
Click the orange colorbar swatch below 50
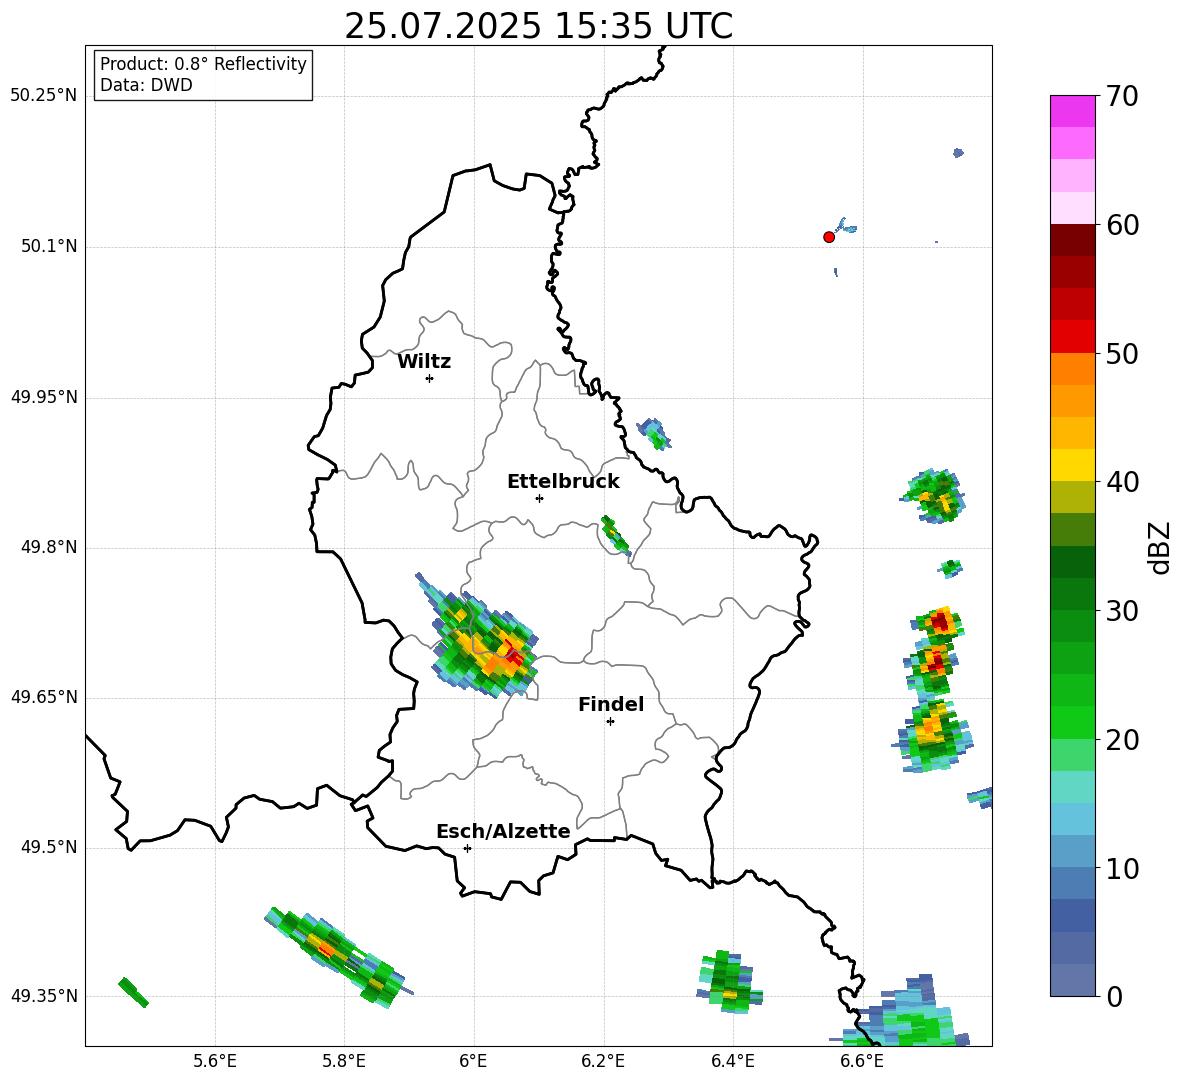tap(1072, 369)
